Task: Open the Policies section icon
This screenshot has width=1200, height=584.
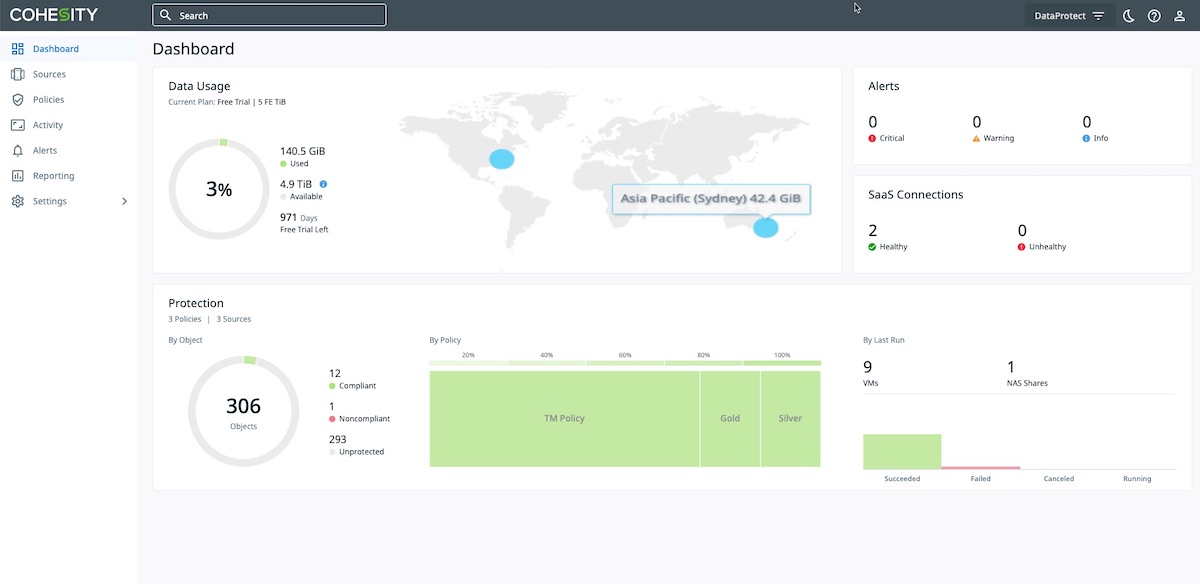Action: tap(16, 99)
